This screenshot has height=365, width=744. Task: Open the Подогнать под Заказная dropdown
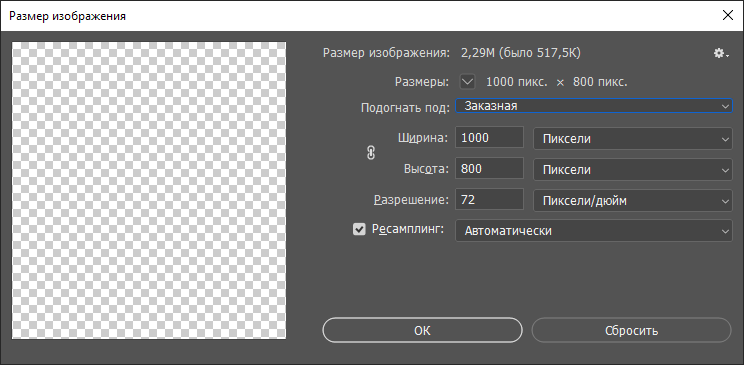point(594,106)
